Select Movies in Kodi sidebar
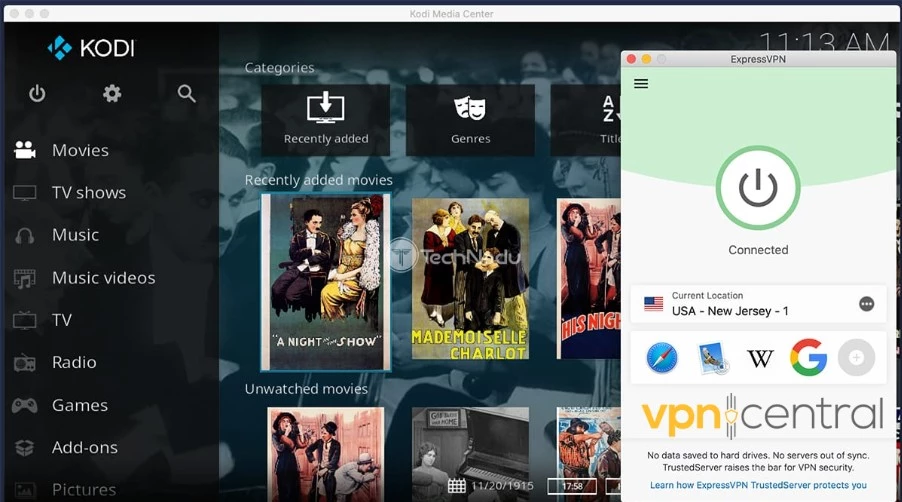 tap(80, 150)
